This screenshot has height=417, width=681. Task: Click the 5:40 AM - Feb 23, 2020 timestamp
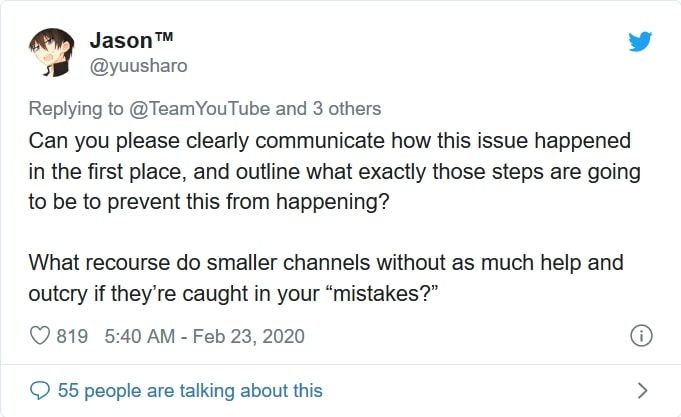point(204,336)
